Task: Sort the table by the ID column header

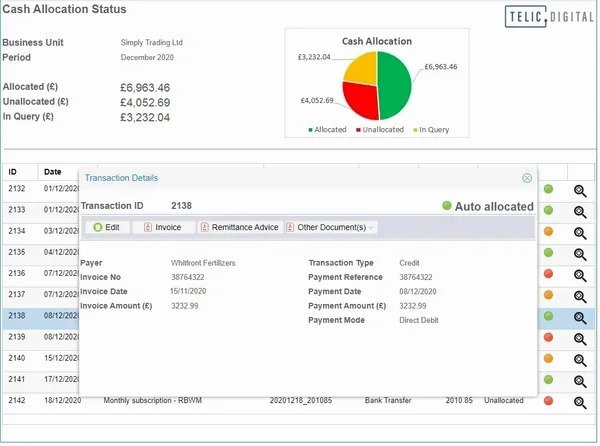Action: click(x=15, y=171)
